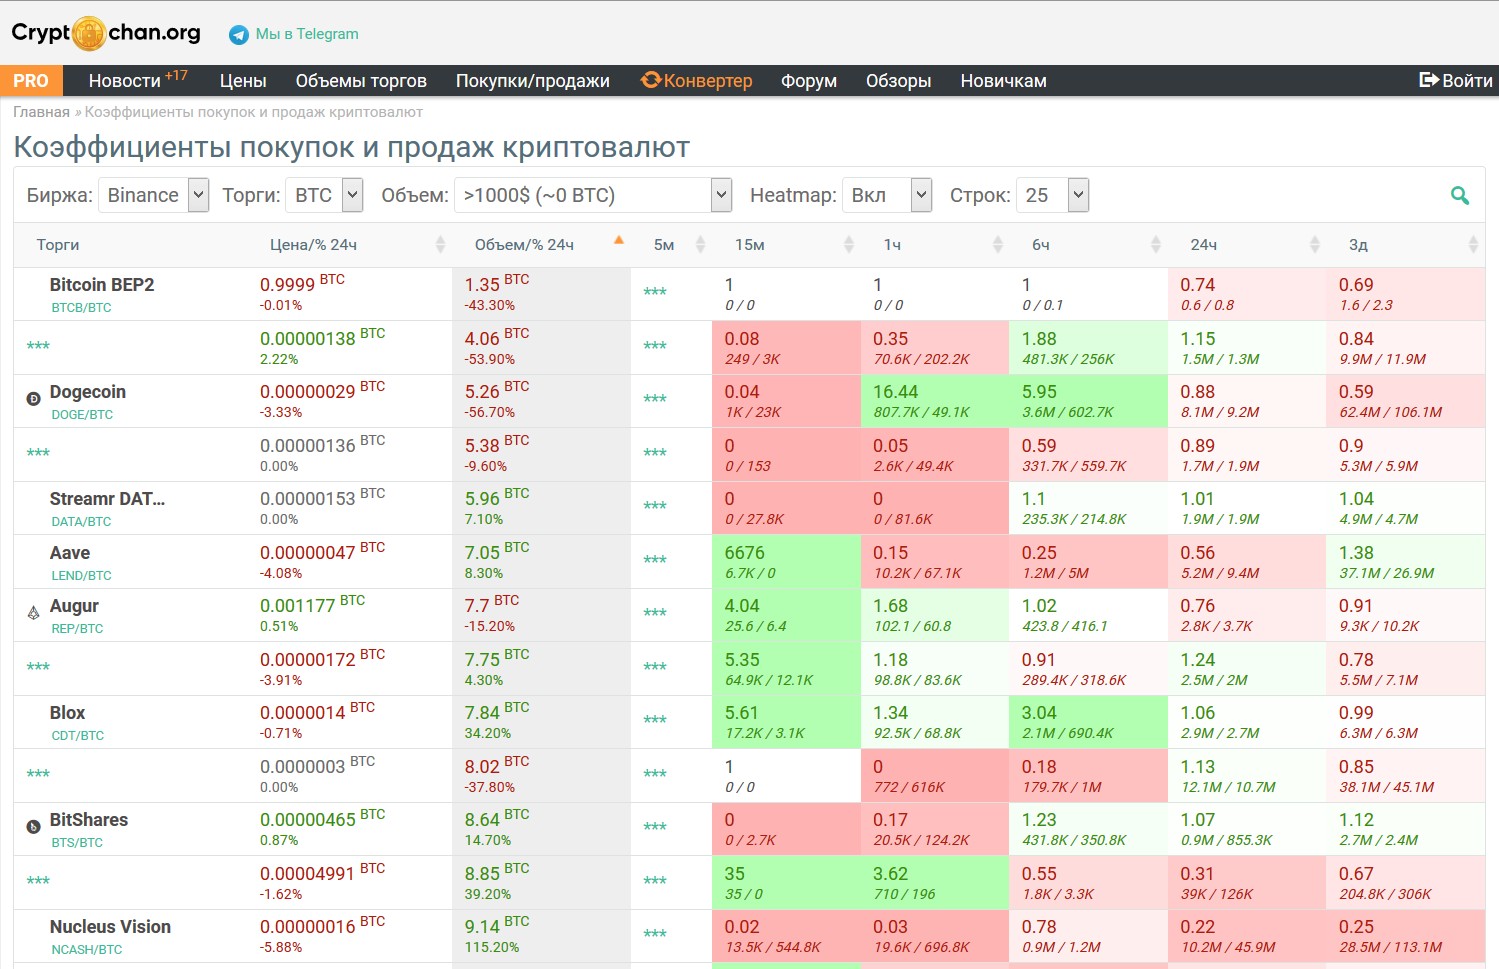Sort by 5м column arrows
Image resolution: width=1499 pixels, height=969 pixels.
[700, 245]
